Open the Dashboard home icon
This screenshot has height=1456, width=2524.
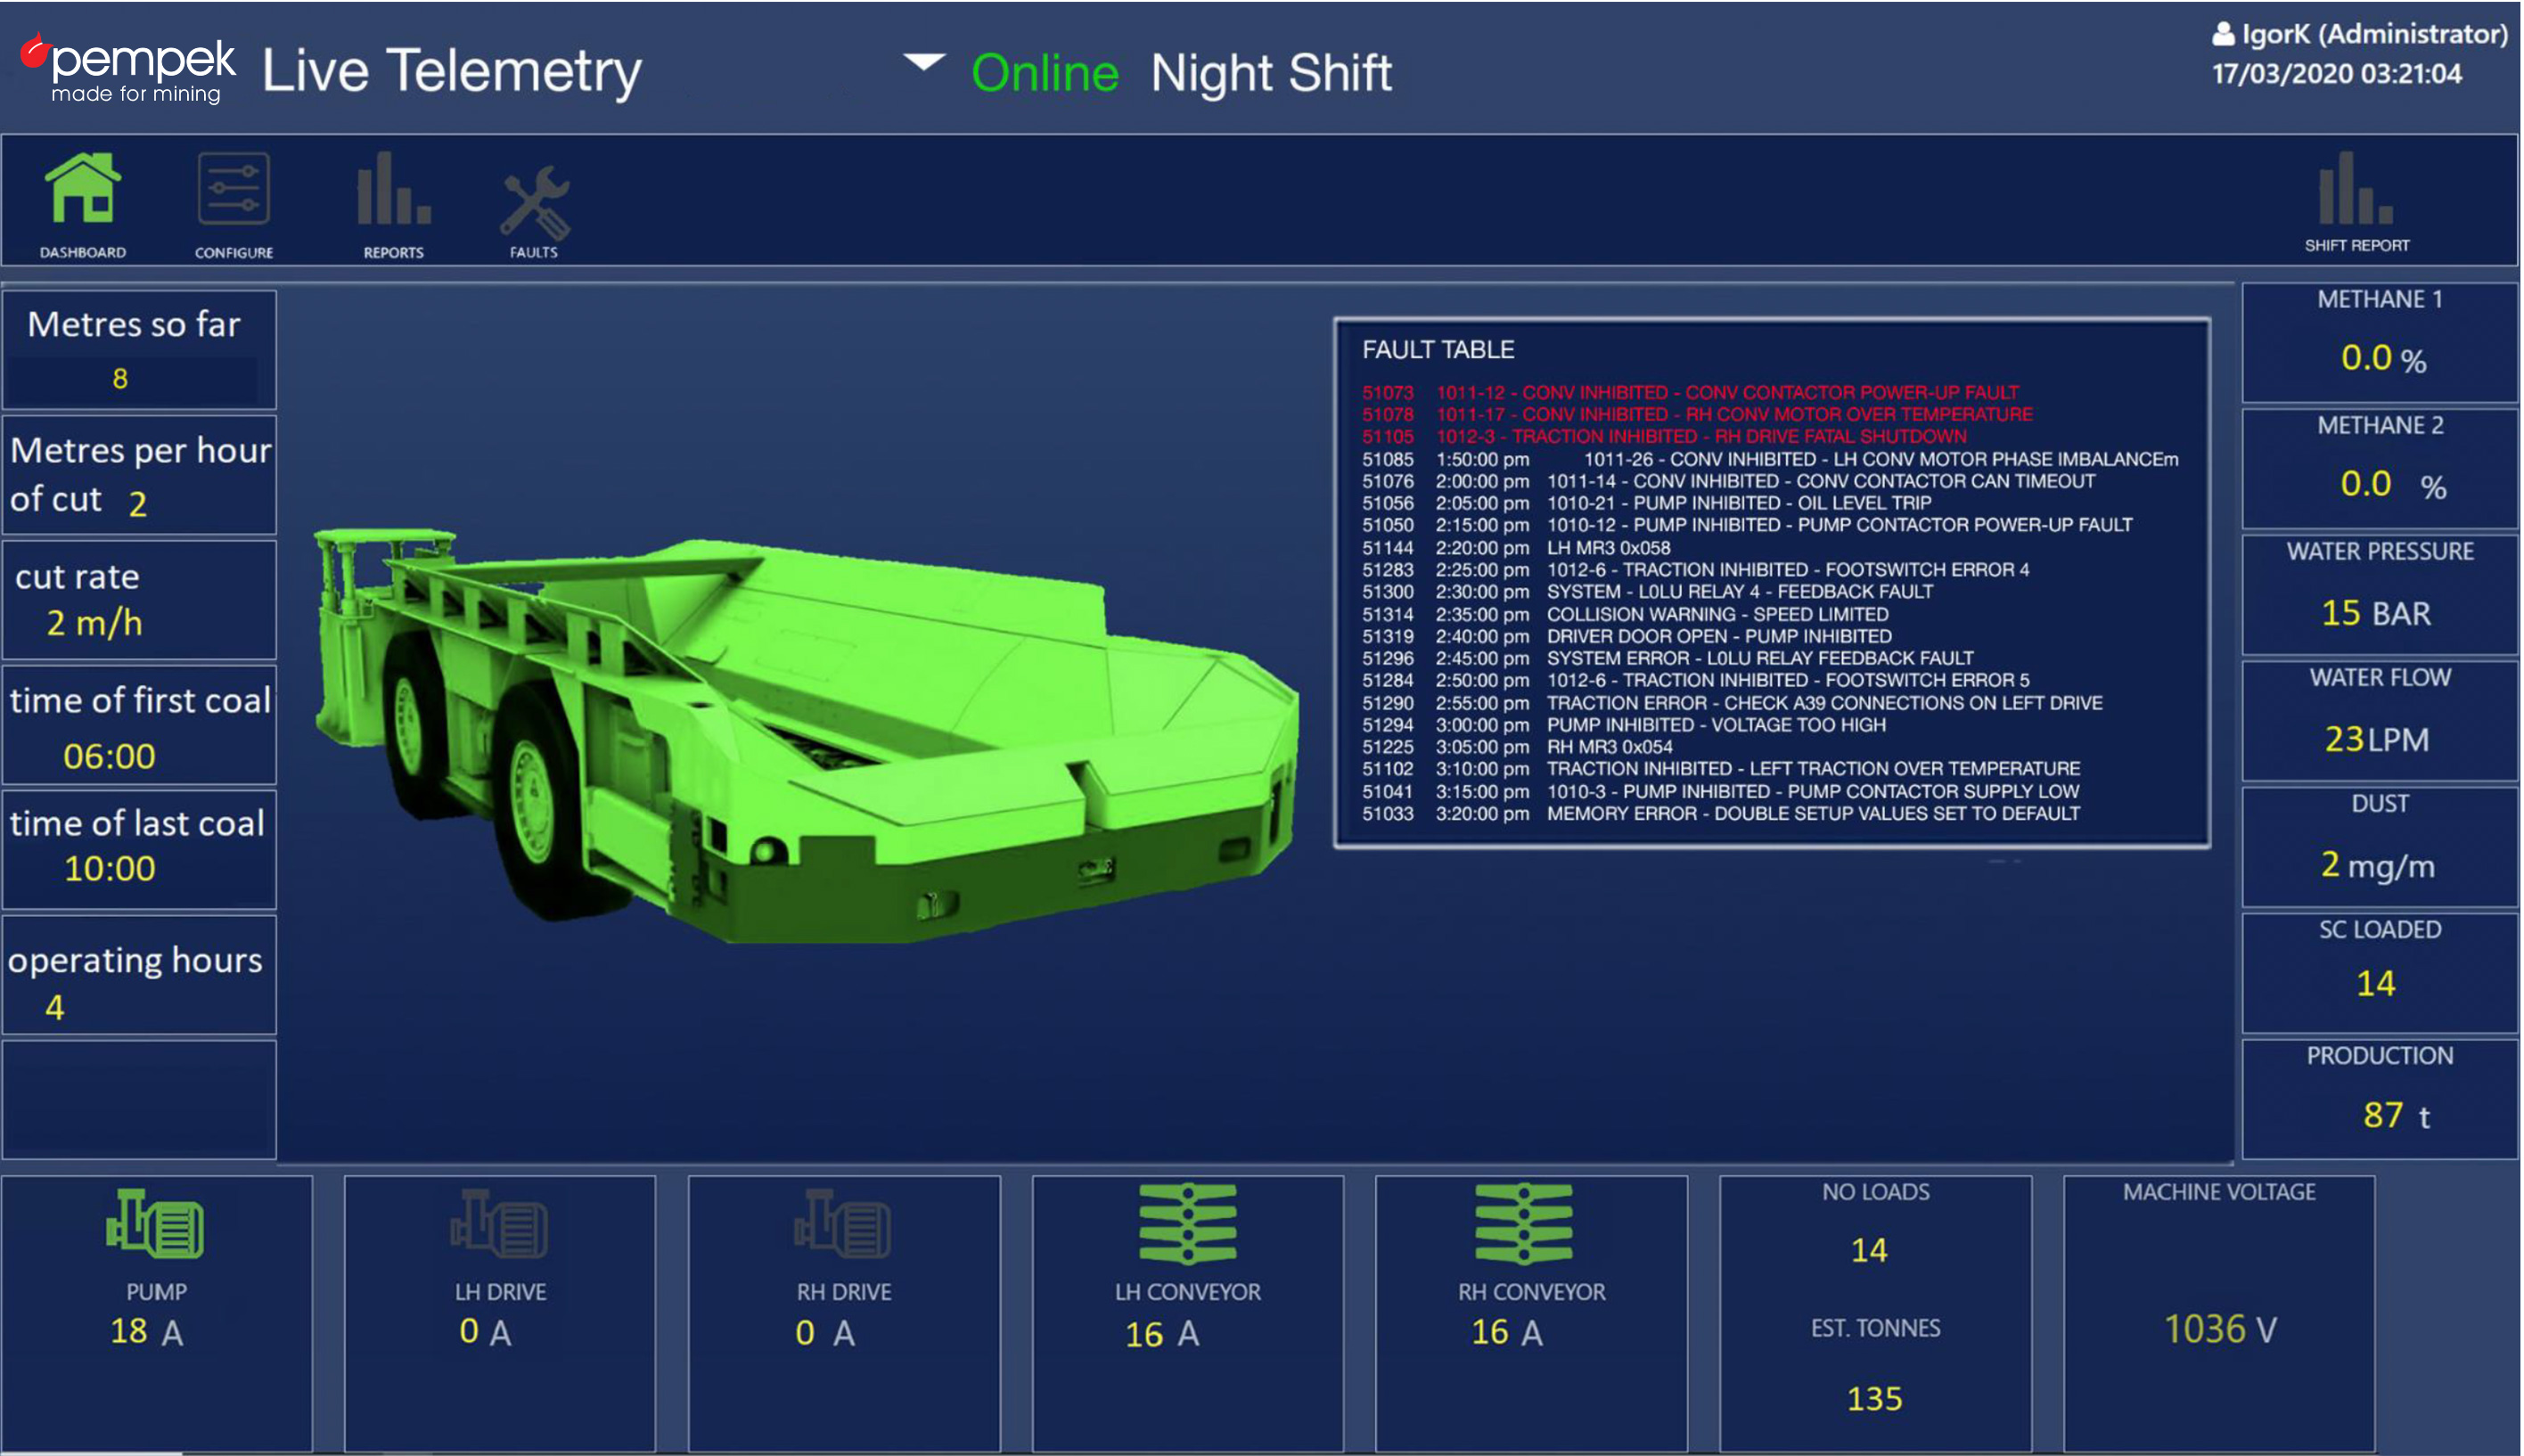(x=82, y=190)
